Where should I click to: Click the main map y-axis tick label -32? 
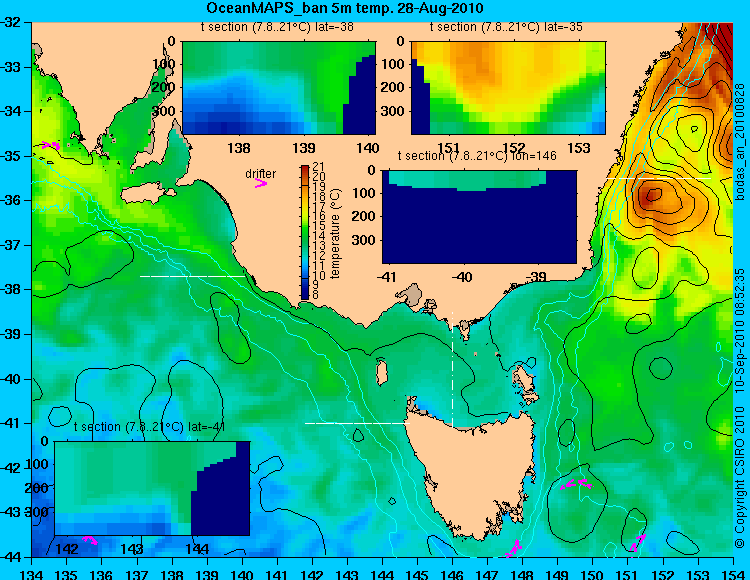point(10,22)
